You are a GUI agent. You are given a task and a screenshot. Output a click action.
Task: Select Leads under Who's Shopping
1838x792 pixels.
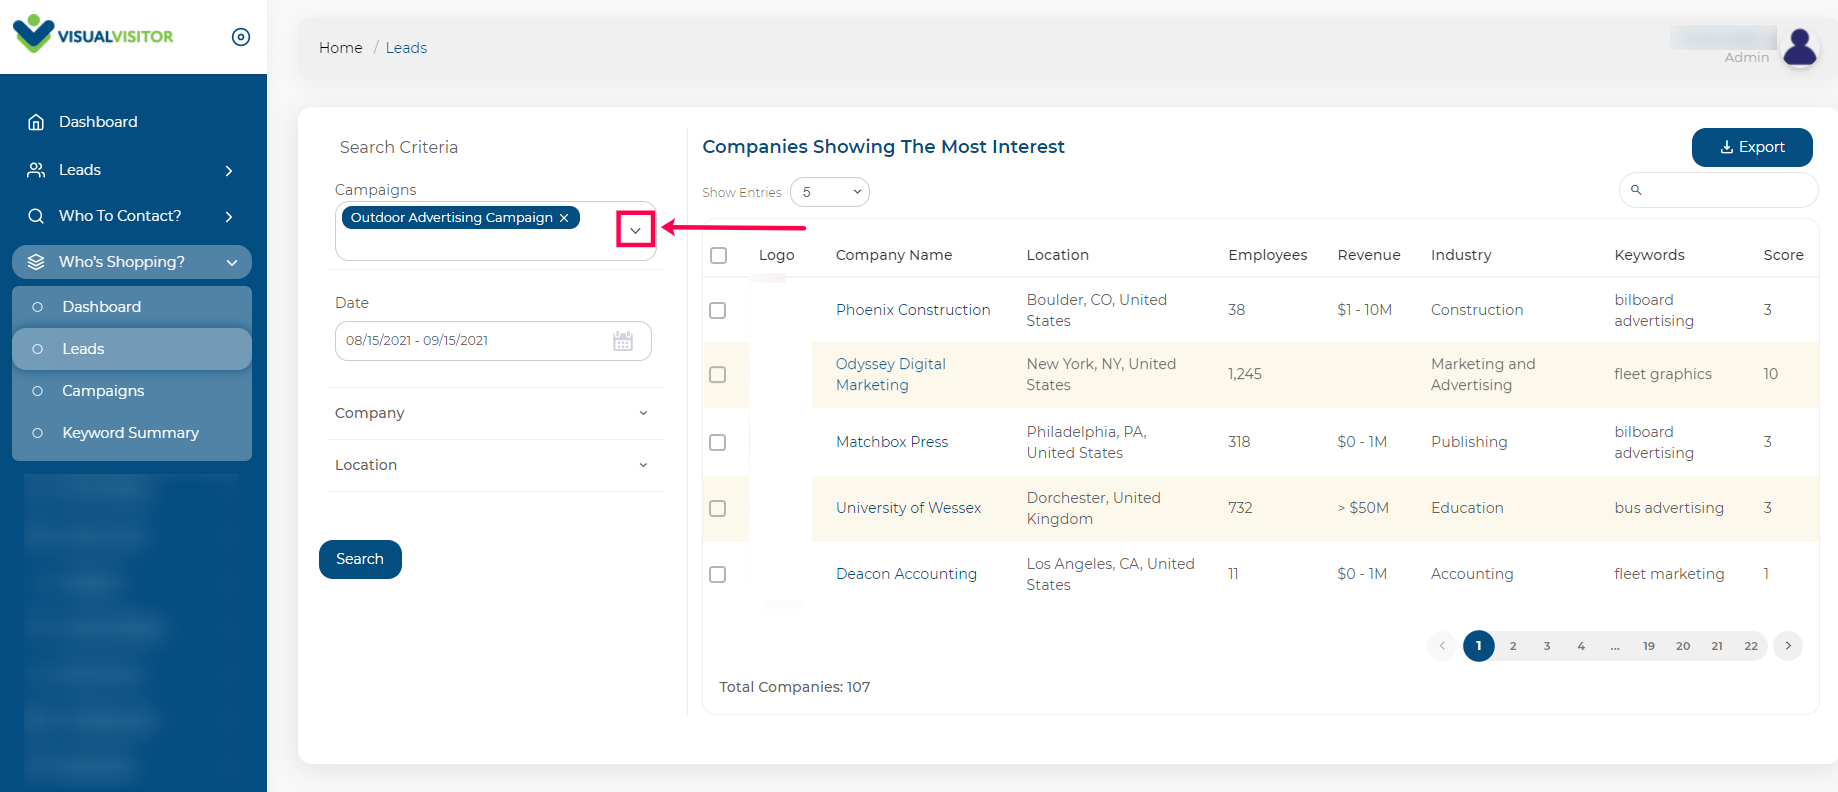tap(132, 349)
